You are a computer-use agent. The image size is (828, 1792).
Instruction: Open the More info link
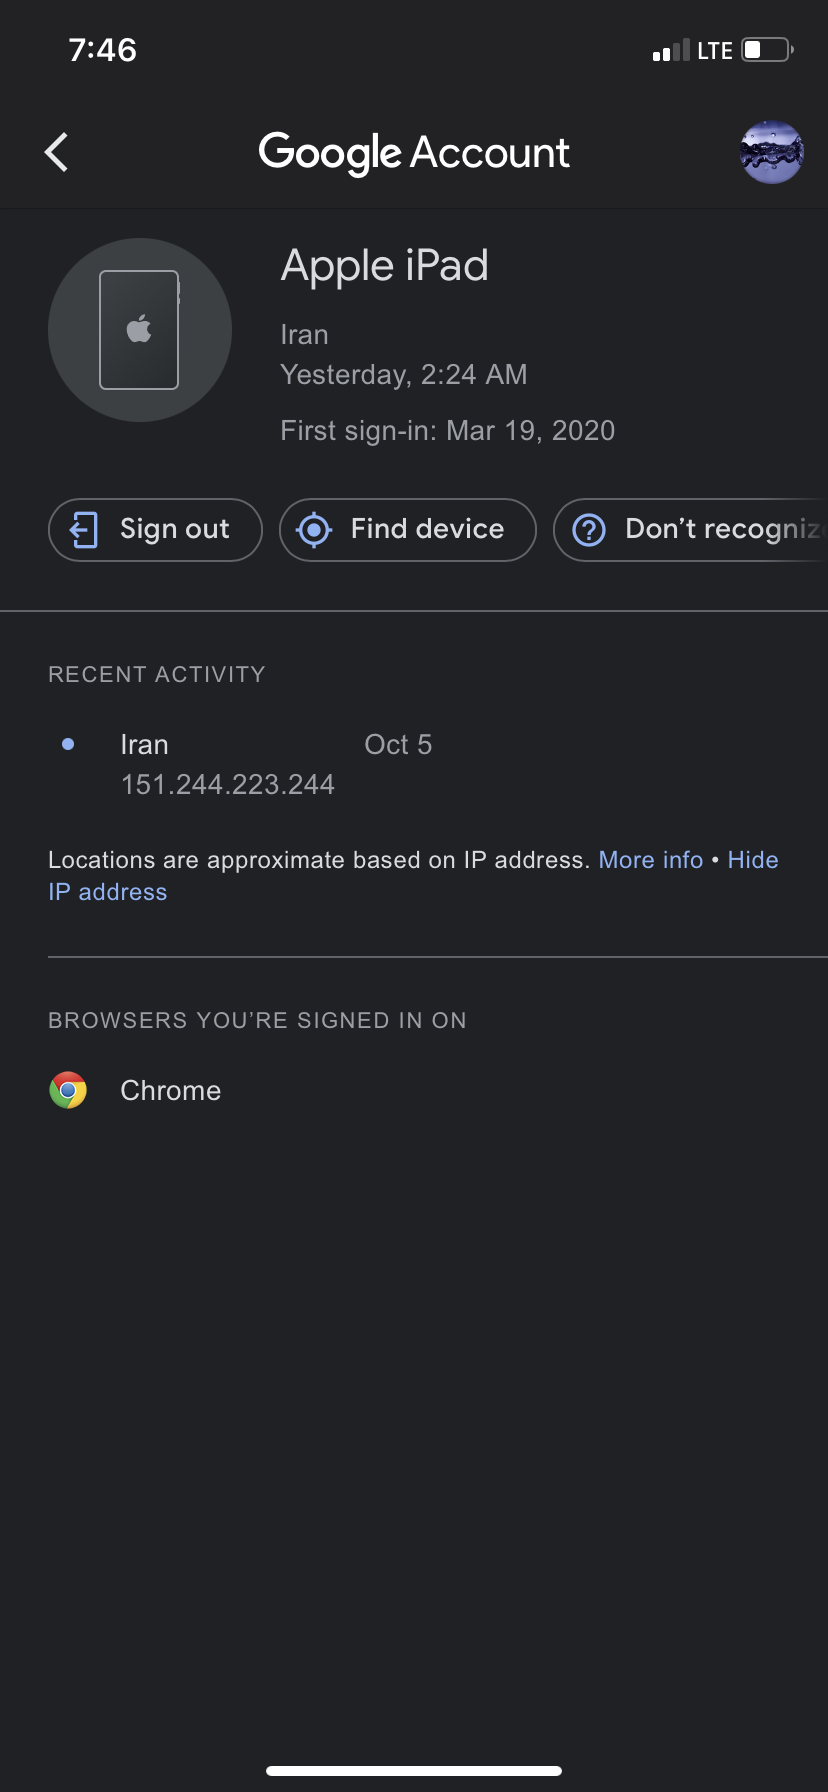tap(651, 860)
